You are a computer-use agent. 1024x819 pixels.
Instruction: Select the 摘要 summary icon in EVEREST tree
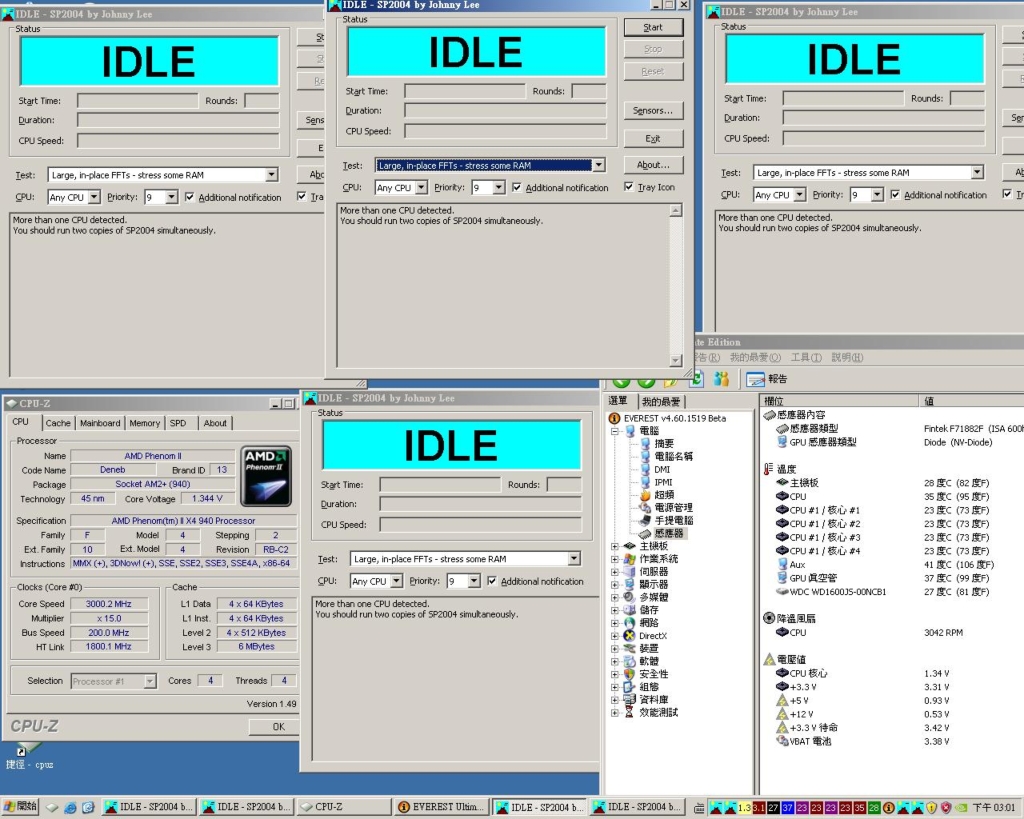click(645, 443)
